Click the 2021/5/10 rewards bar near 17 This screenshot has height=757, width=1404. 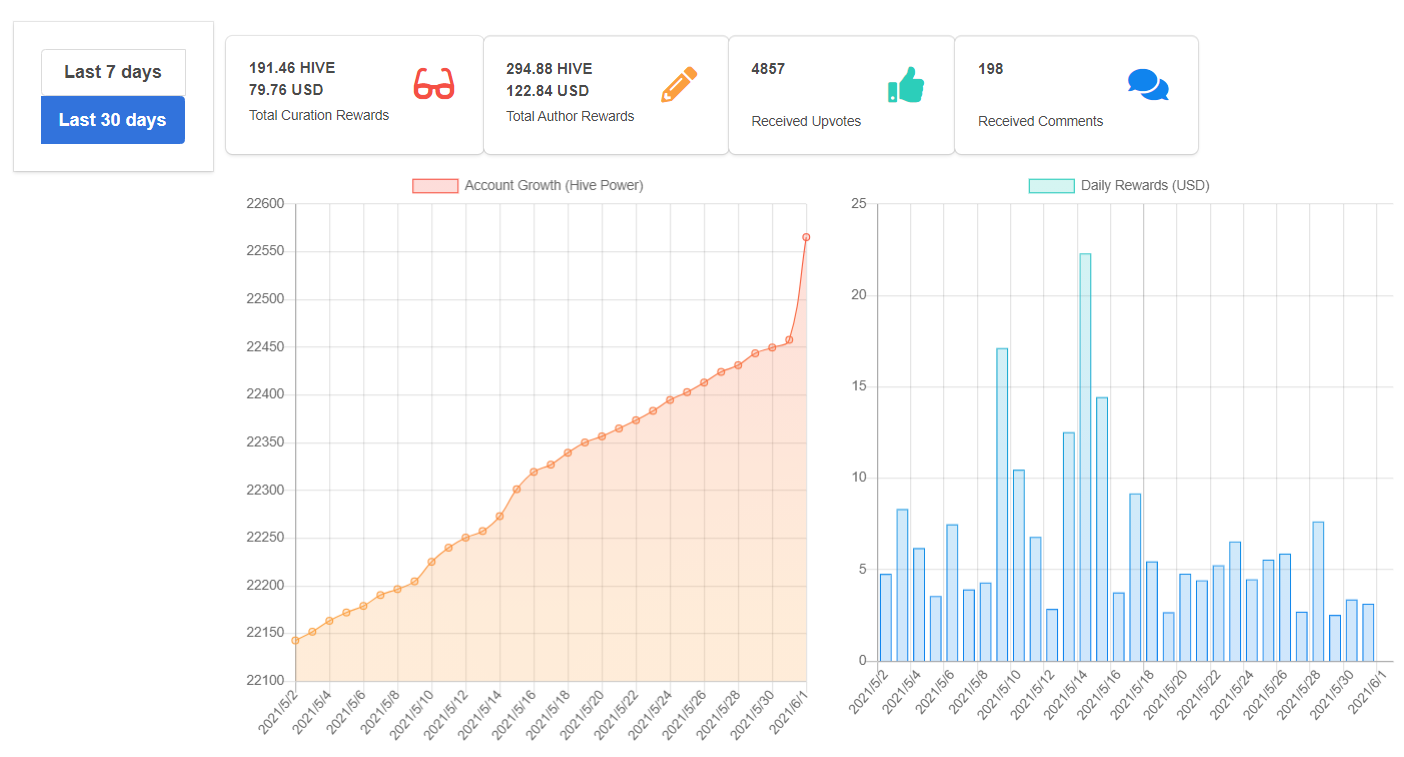[1002, 505]
